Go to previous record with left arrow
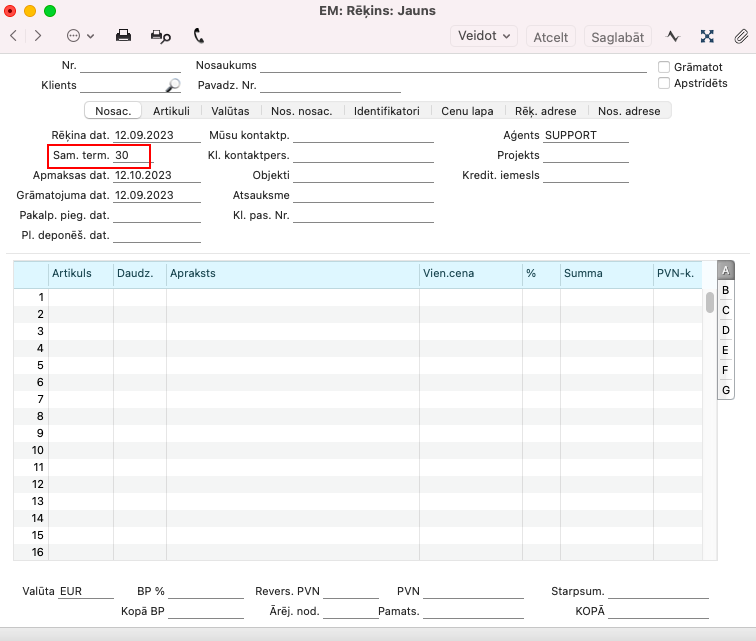Screen dimensions: 756x641 click(13, 36)
